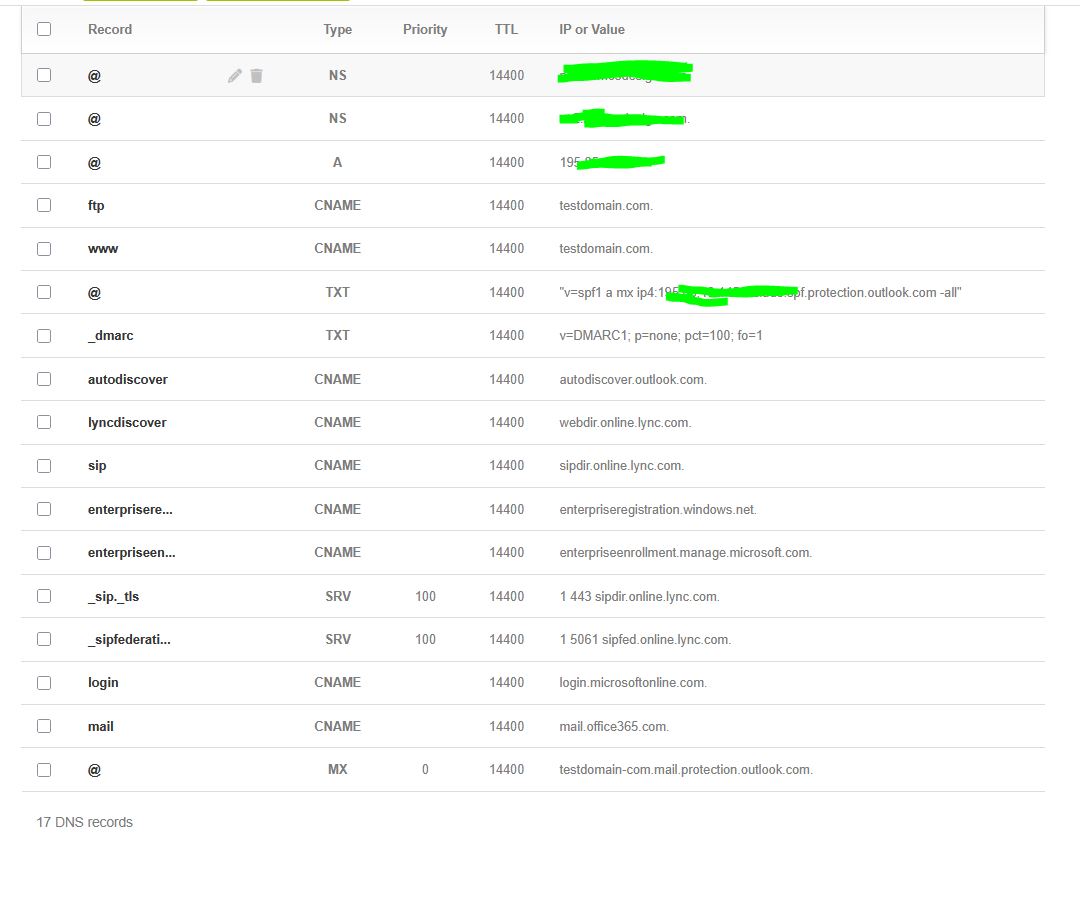
Task: Check the box for the ftp CNAME record
Action: point(44,205)
